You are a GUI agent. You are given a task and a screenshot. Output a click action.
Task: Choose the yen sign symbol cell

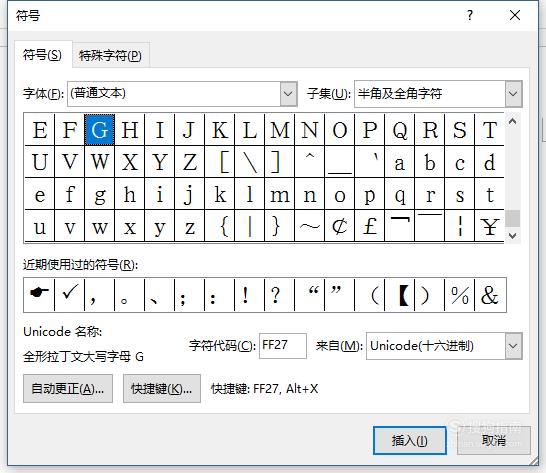click(x=490, y=226)
